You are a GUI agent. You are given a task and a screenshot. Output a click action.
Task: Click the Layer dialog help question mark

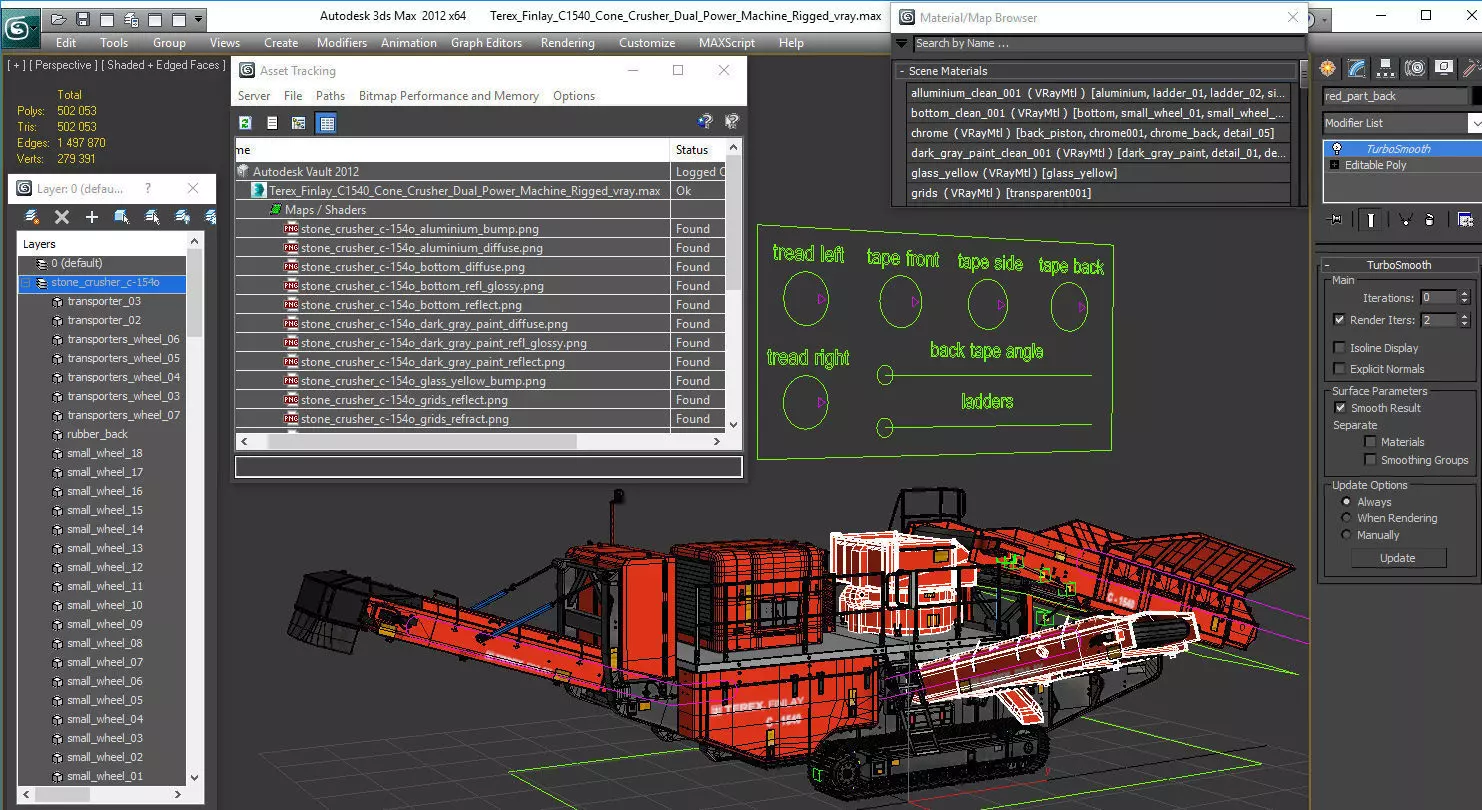[x=148, y=188]
